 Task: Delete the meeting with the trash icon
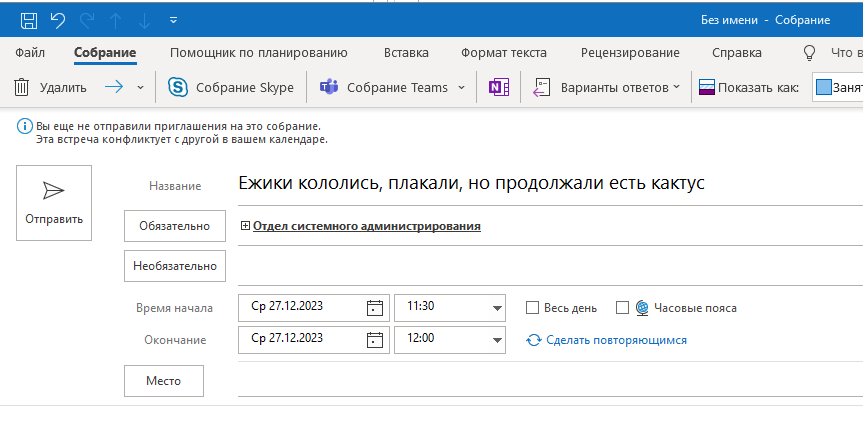pyautogui.click(x=21, y=88)
